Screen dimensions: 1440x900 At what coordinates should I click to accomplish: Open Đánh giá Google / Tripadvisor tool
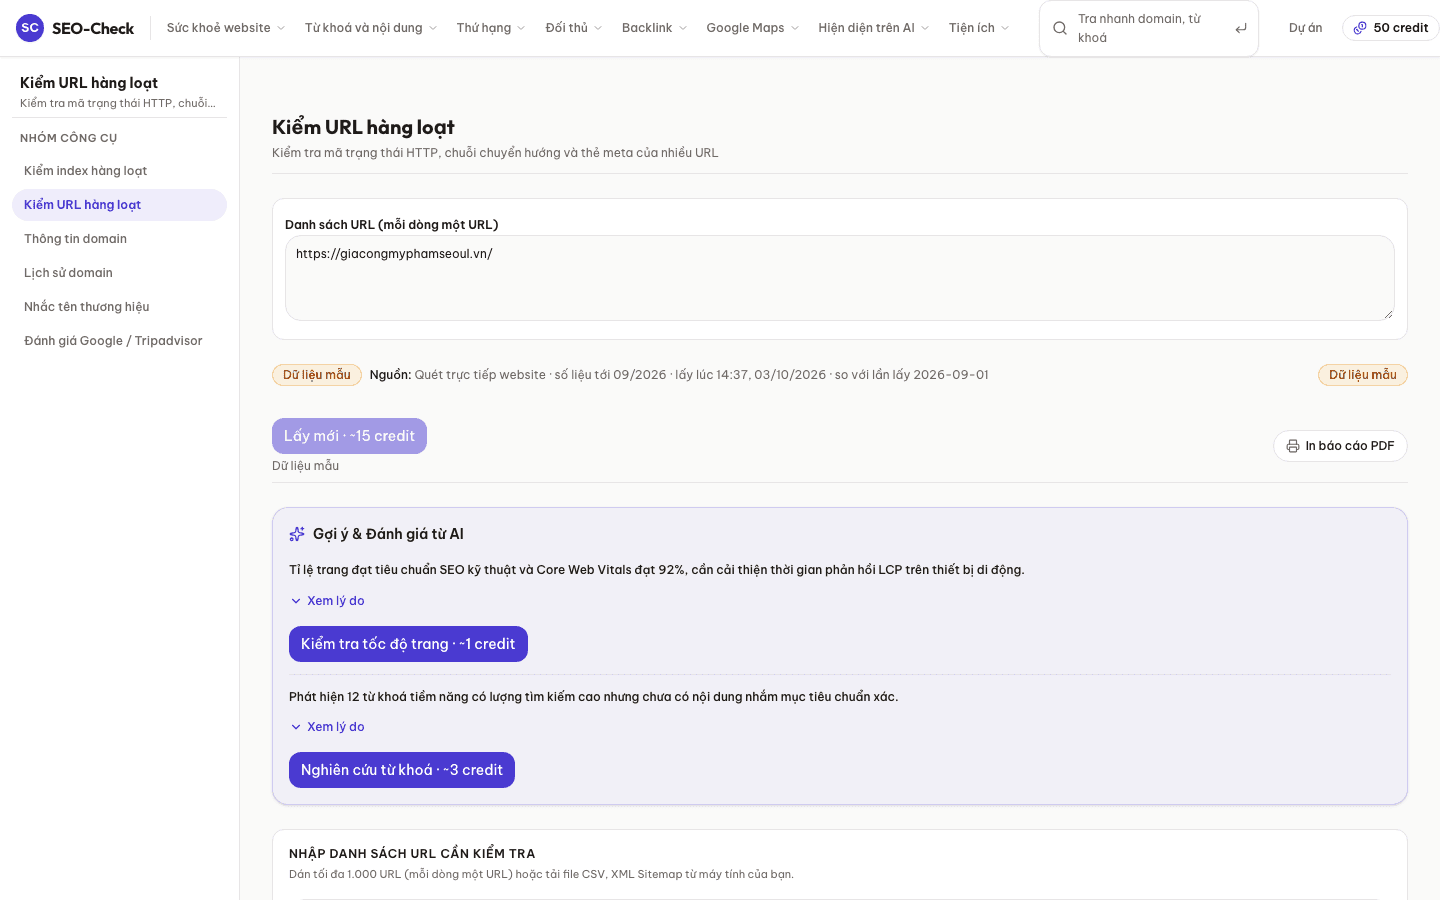pyautogui.click(x=120, y=341)
